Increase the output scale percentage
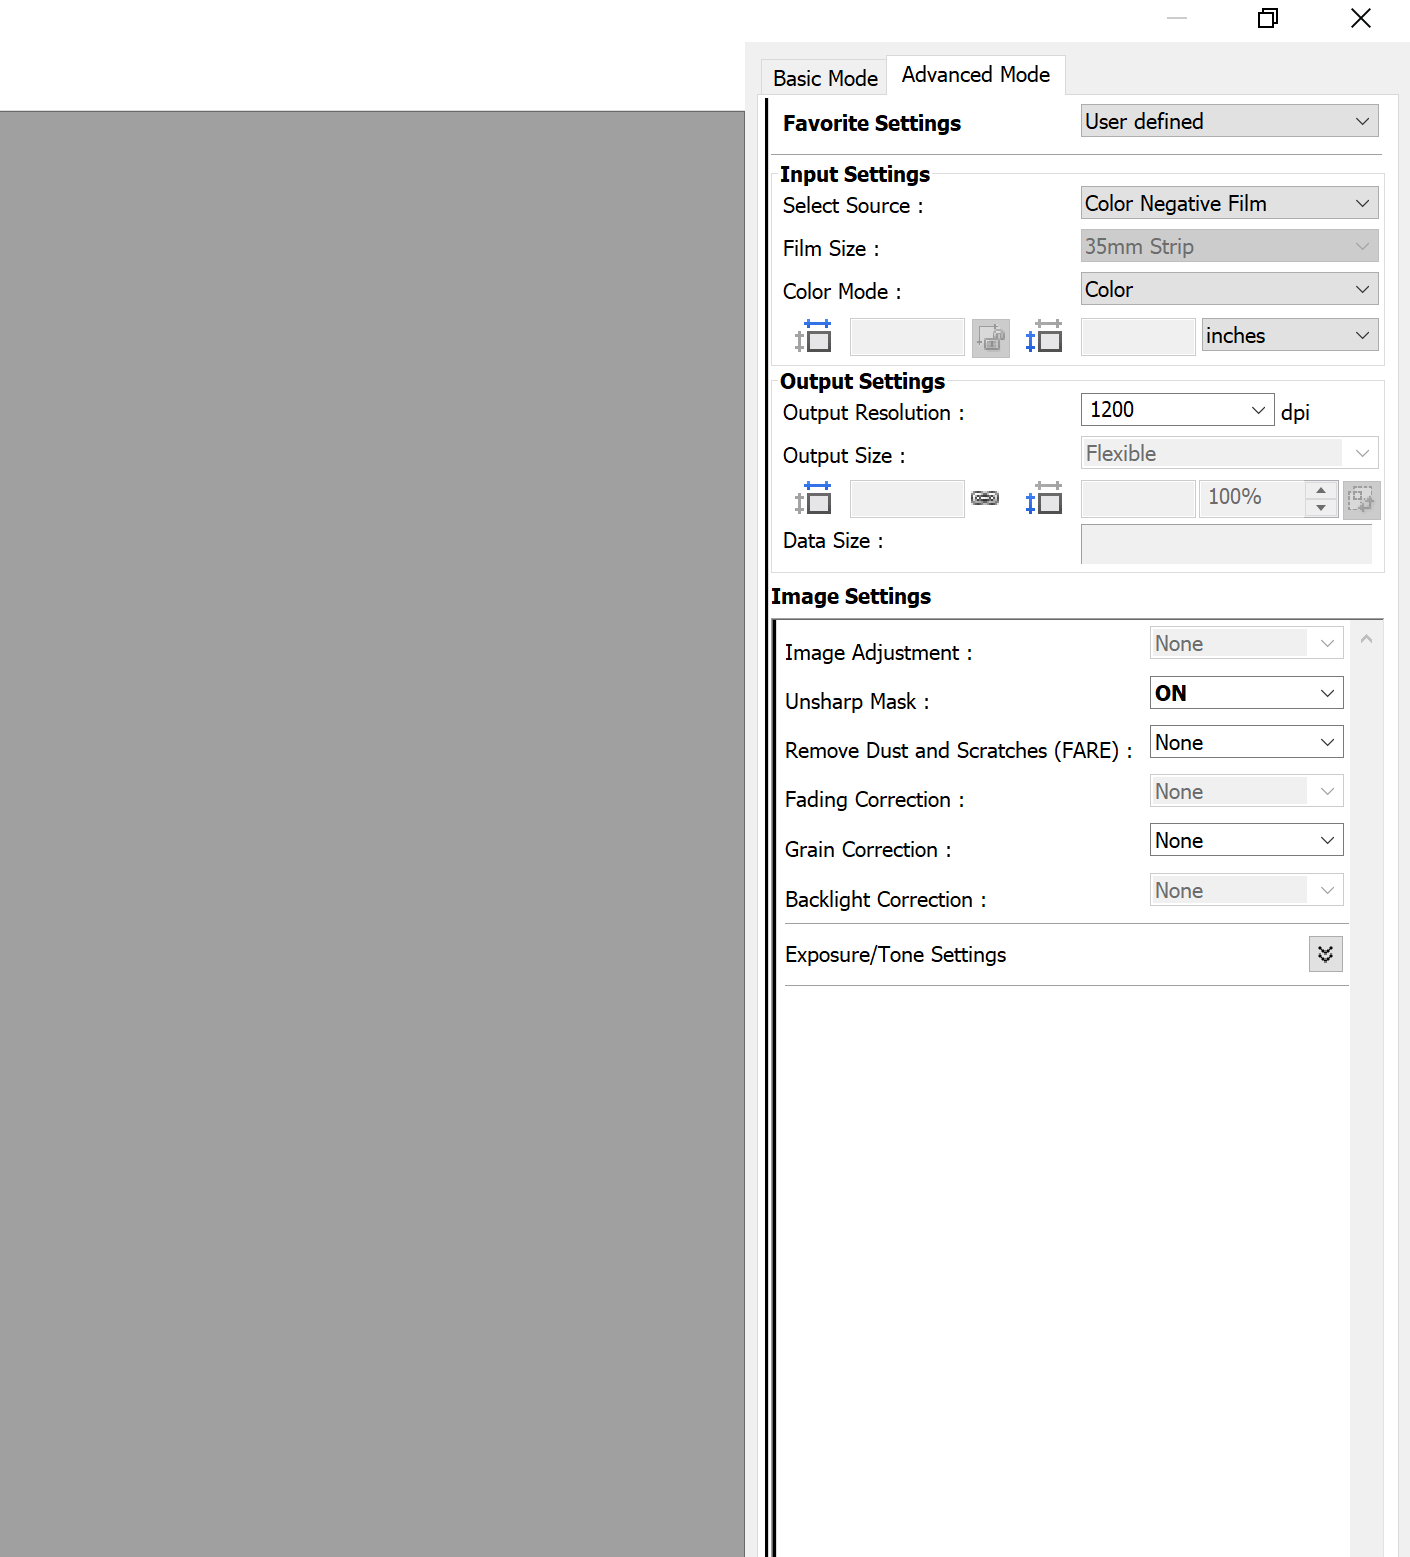 point(1321,490)
